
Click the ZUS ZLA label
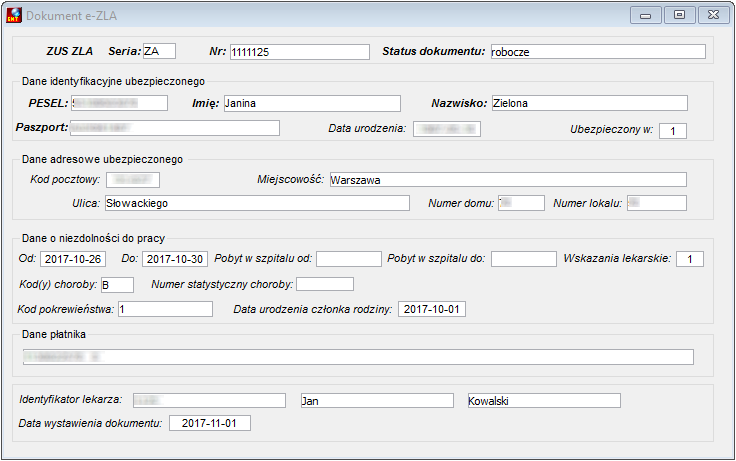(x=69, y=51)
